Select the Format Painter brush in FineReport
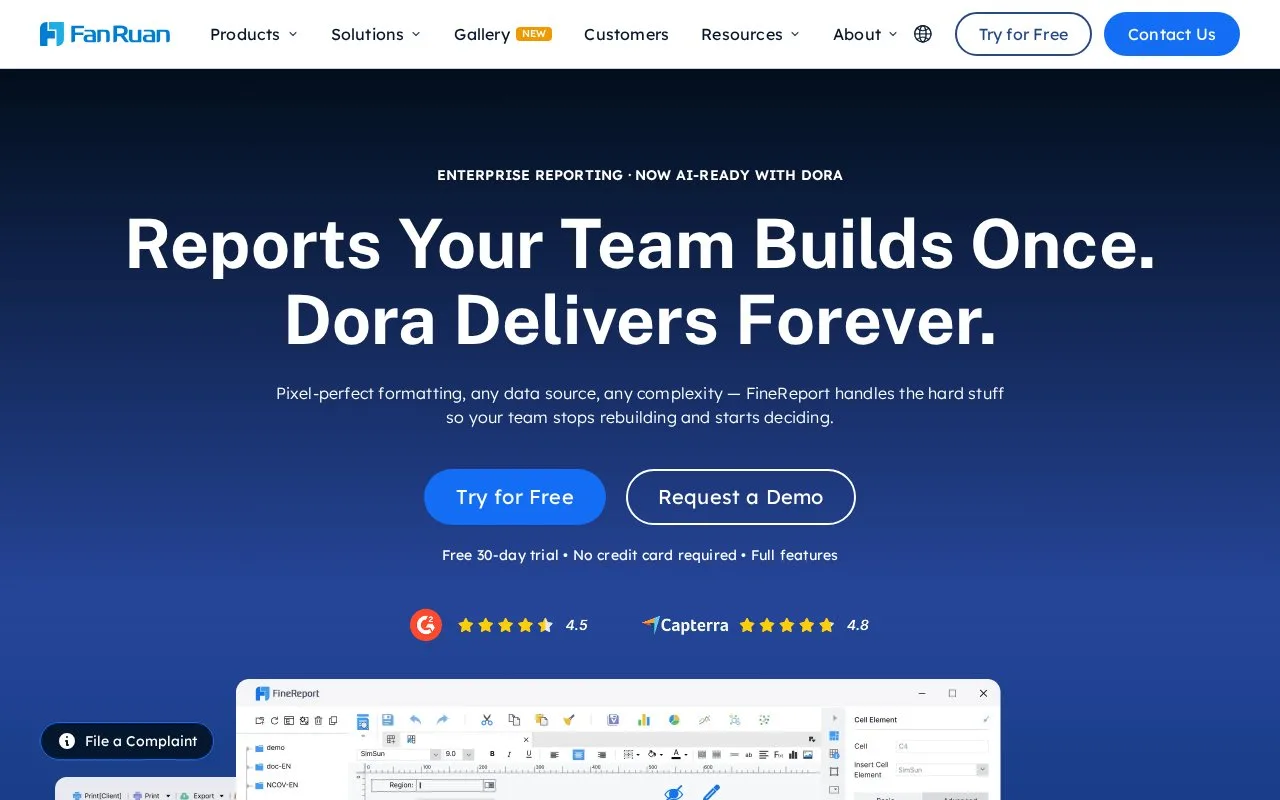Viewport: 1280px width, 800px height. [569, 719]
